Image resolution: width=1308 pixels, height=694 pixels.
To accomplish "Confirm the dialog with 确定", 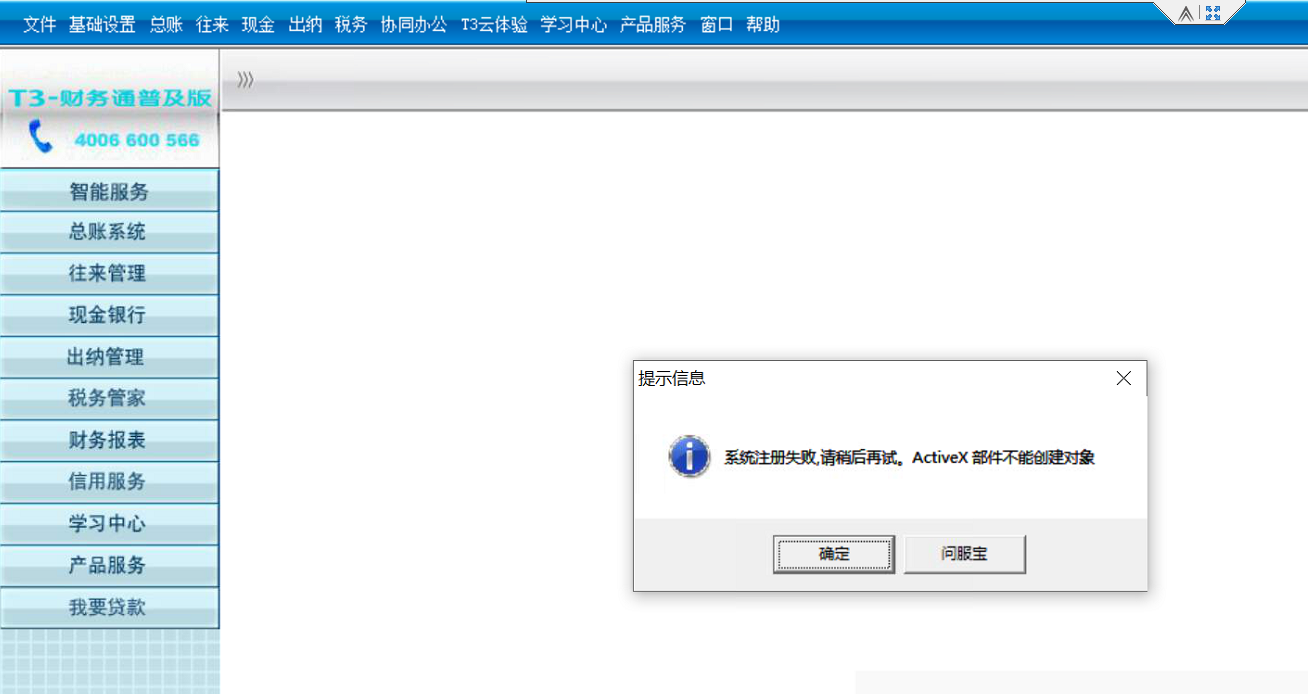I will (834, 554).
